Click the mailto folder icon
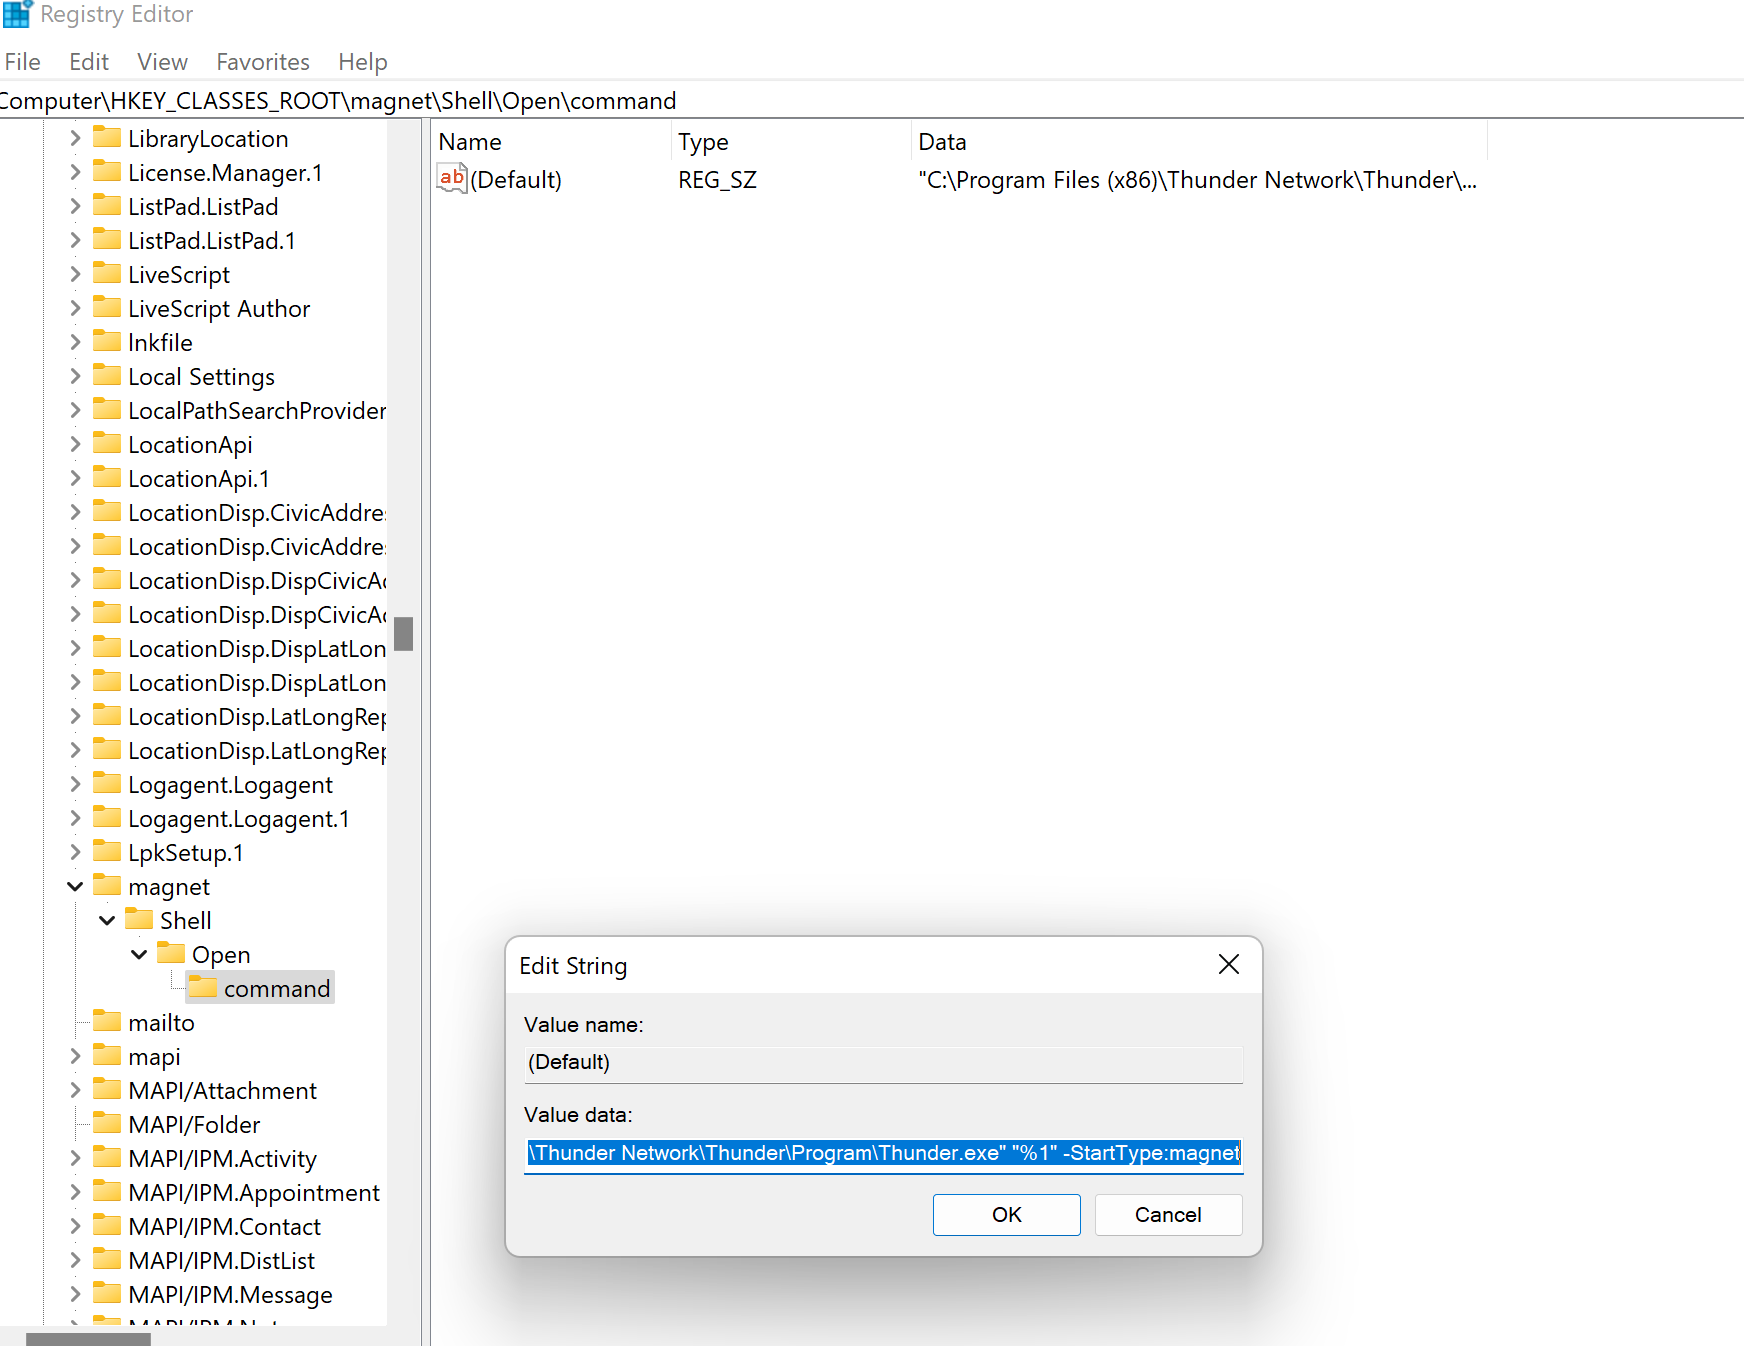This screenshot has width=1744, height=1346. coord(107,1021)
